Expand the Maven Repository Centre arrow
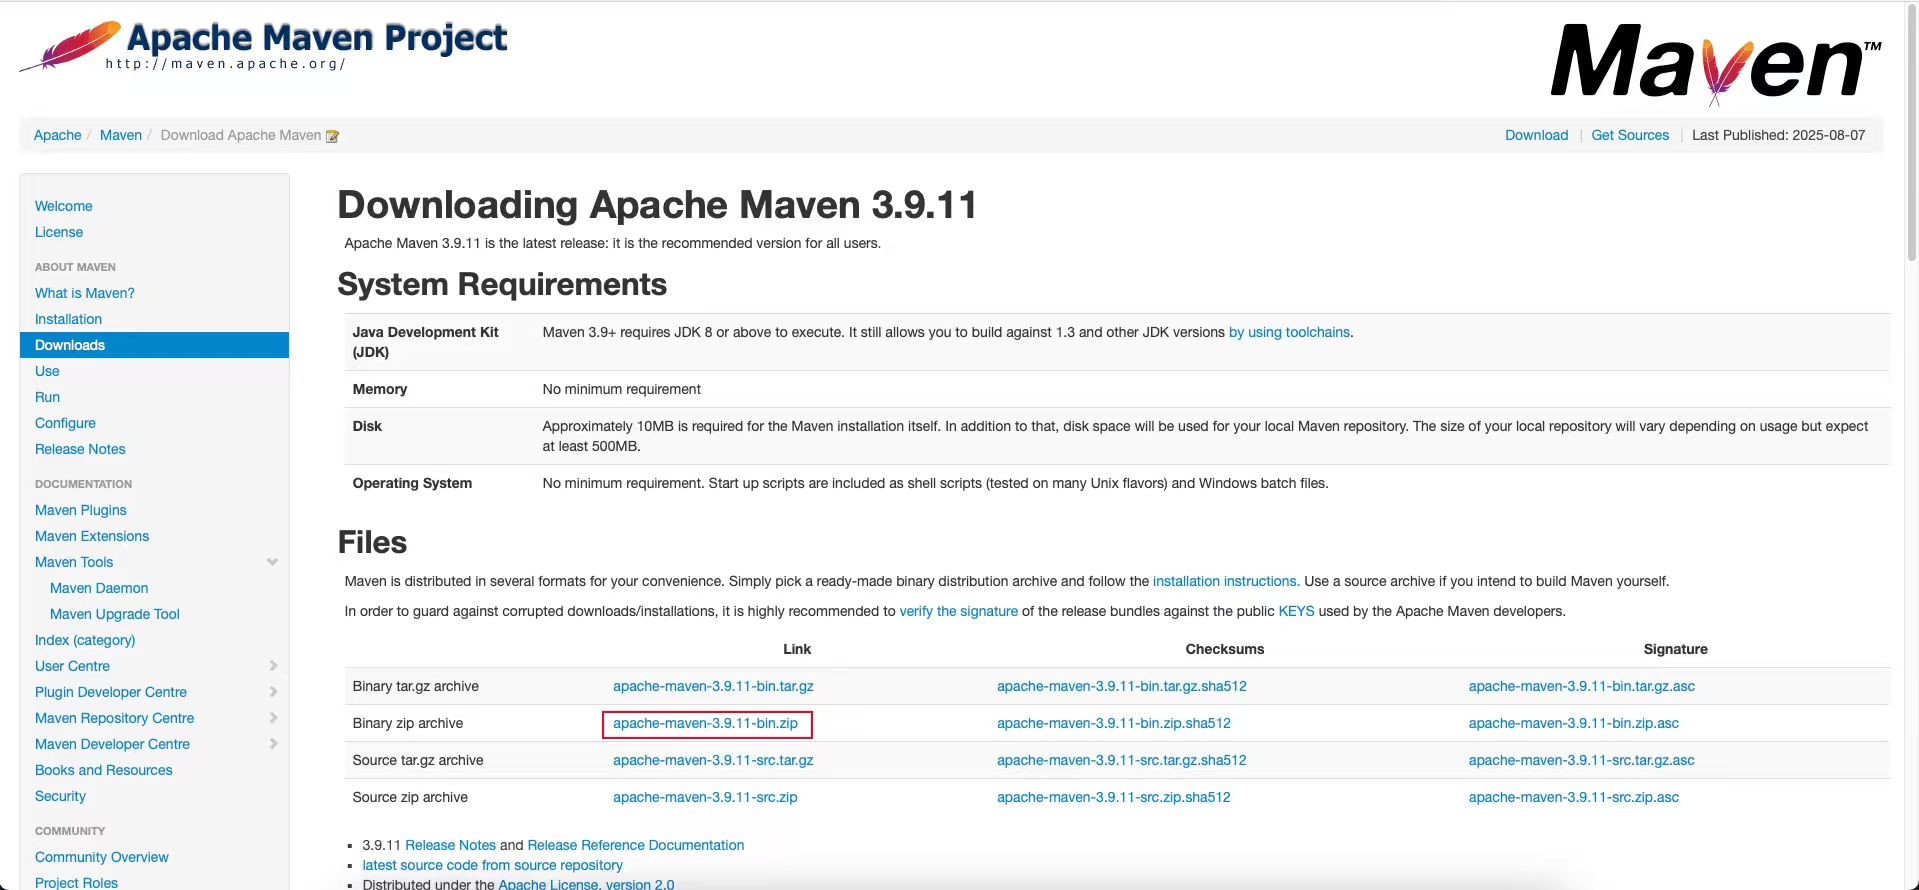 point(273,718)
